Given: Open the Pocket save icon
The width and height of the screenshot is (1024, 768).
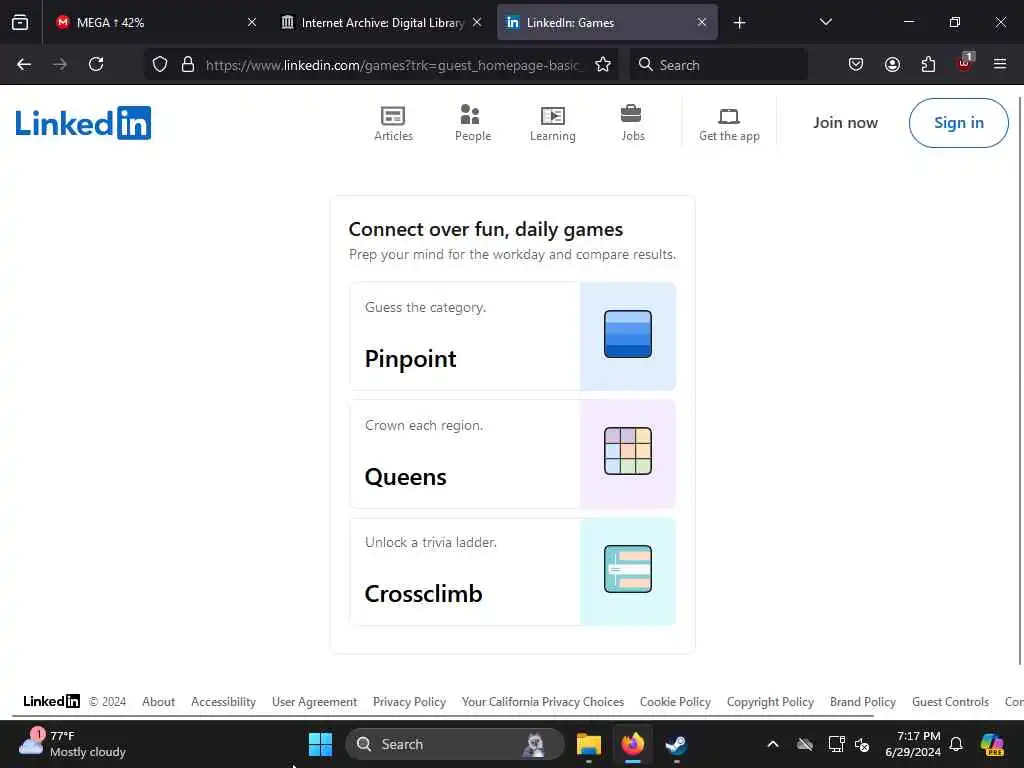Looking at the screenshot, I should coord(856,65).
